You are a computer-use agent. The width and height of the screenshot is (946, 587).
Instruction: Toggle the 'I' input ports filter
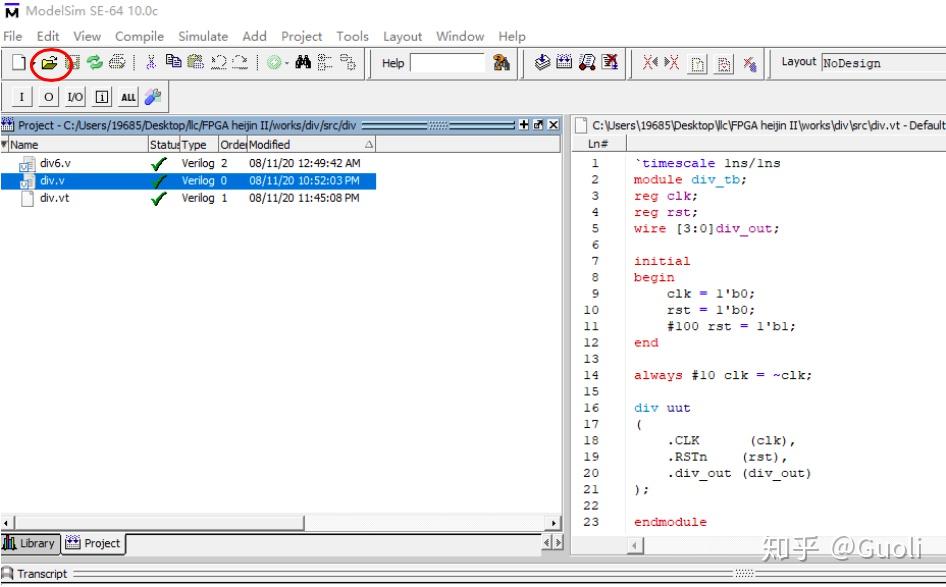tap(23, 96)
